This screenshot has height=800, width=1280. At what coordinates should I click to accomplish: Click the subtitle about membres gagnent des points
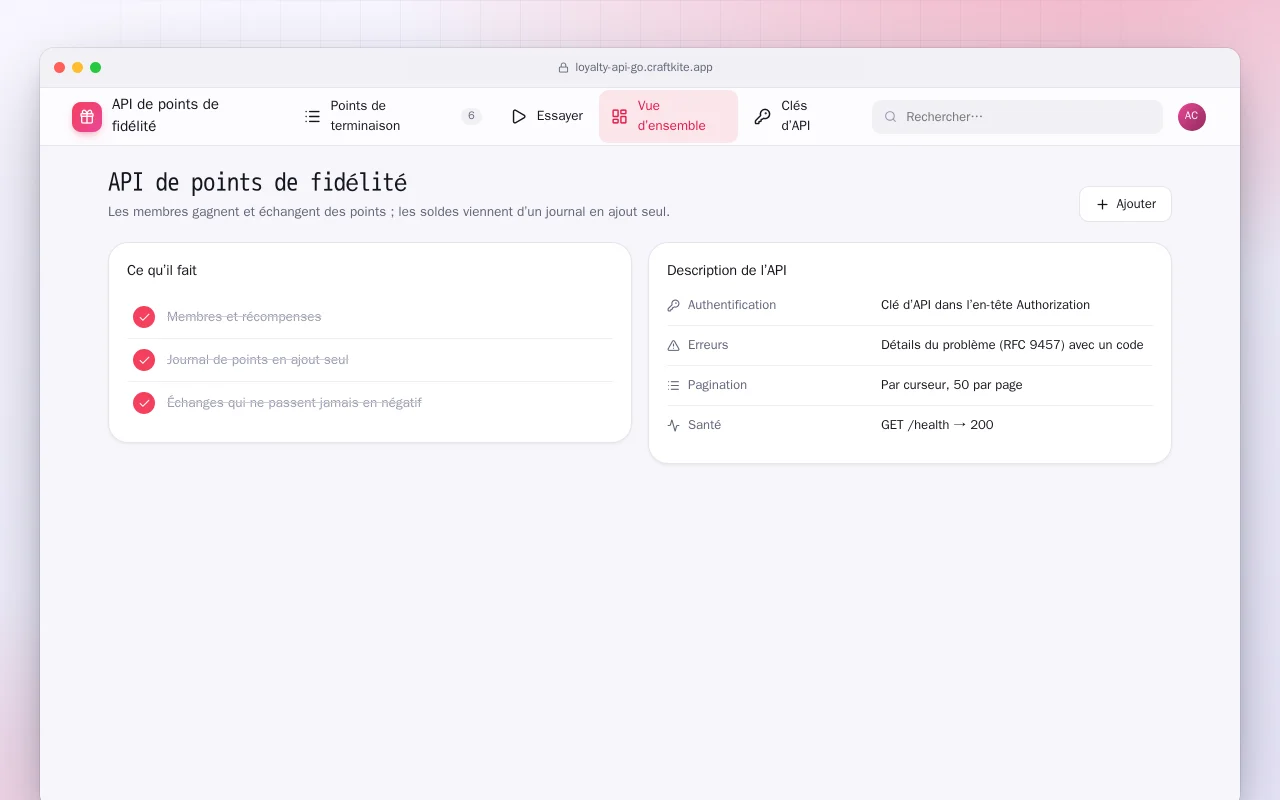389,212
